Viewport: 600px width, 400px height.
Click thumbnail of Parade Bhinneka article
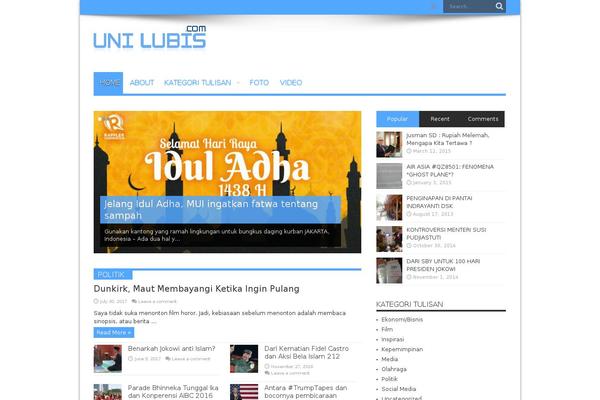pos(108,392)
